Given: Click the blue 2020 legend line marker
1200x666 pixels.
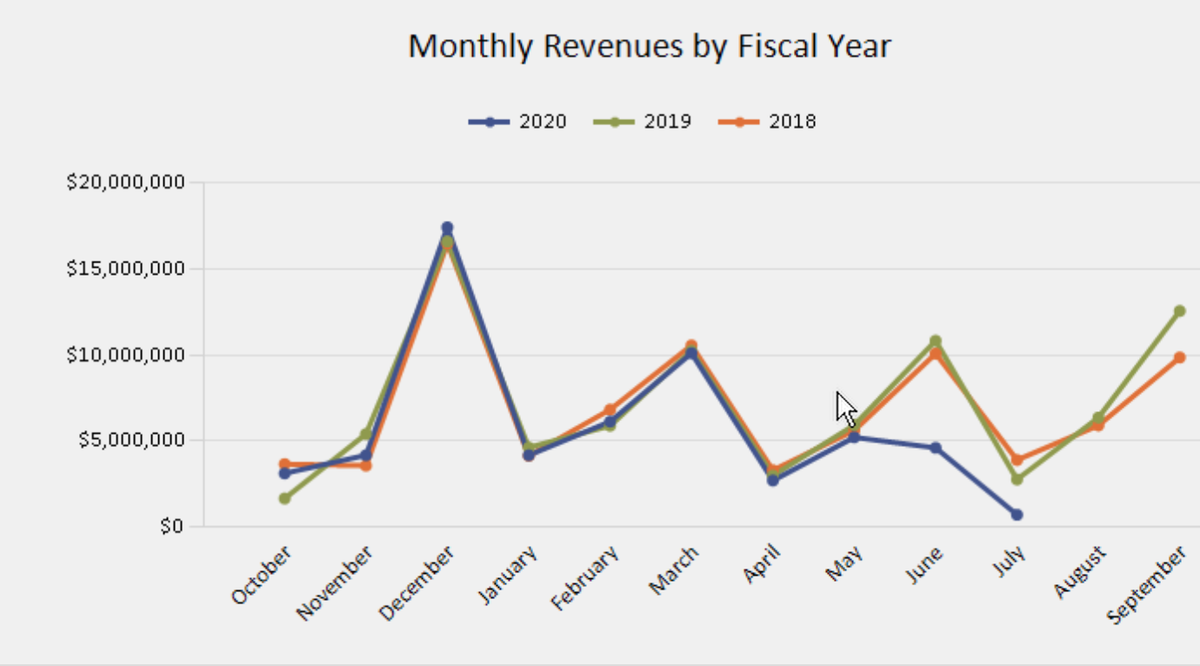Looking at the screenshot, I should tap(490, 122).
